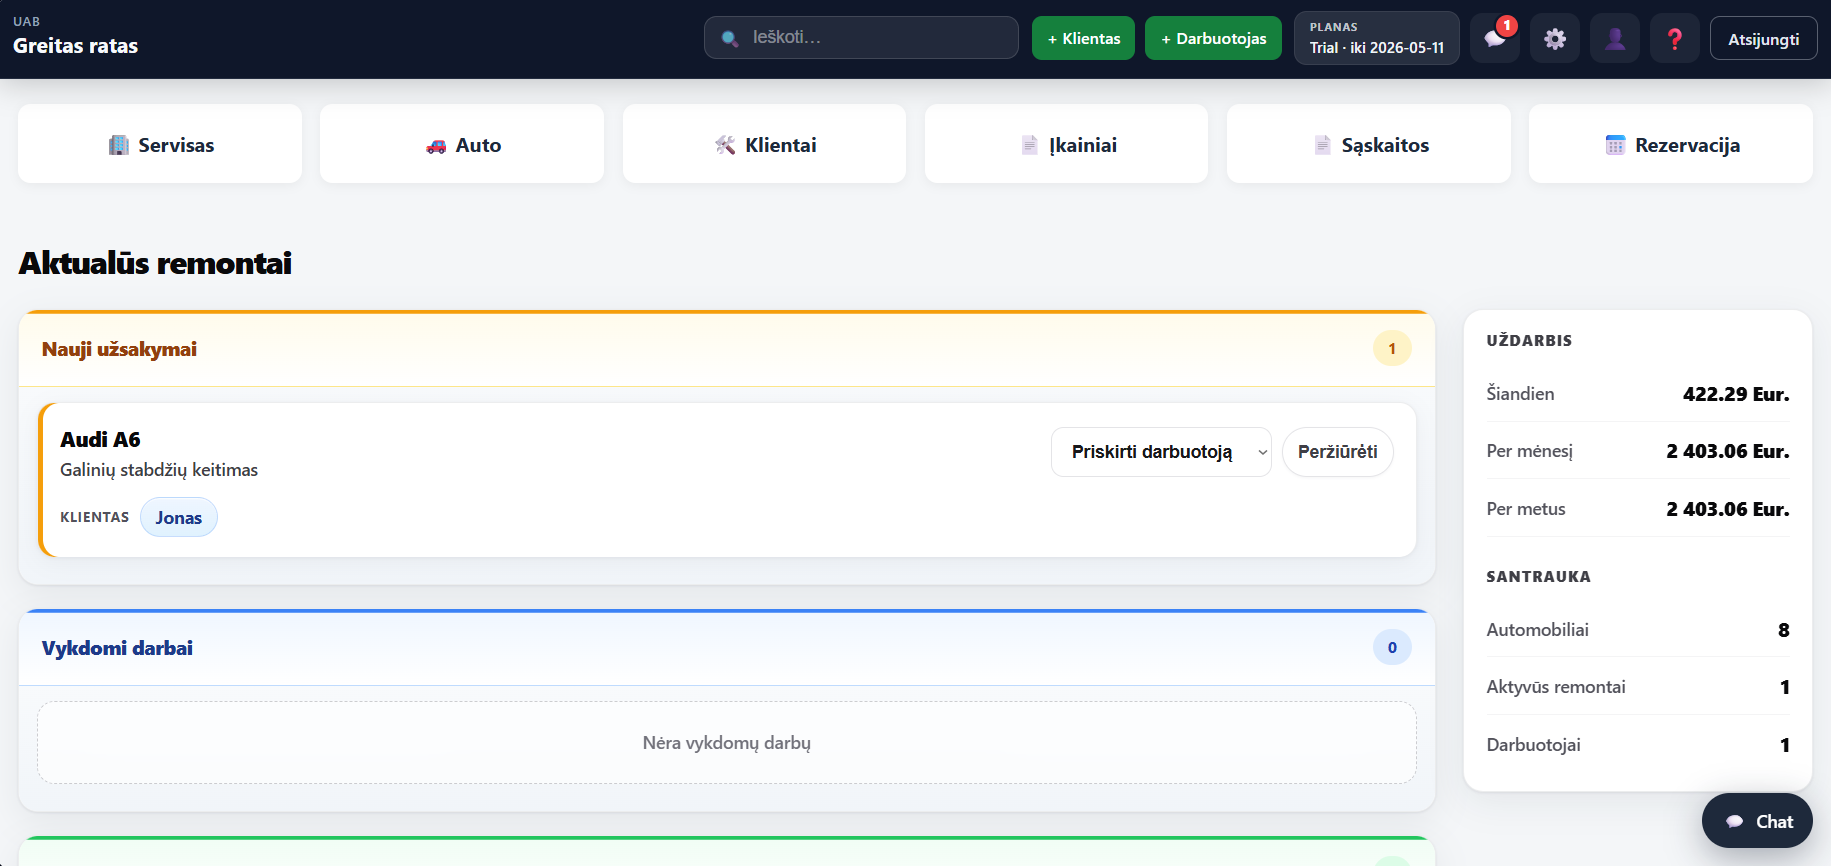Click the speech bubble icon in Chat button
This screenshot has width=1831, height=866.
pyautogui.click(x=1735, y=821)
